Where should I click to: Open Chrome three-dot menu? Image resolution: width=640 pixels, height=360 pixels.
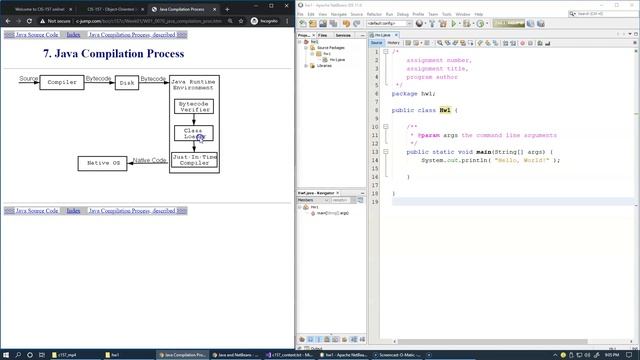coord(287,21)
